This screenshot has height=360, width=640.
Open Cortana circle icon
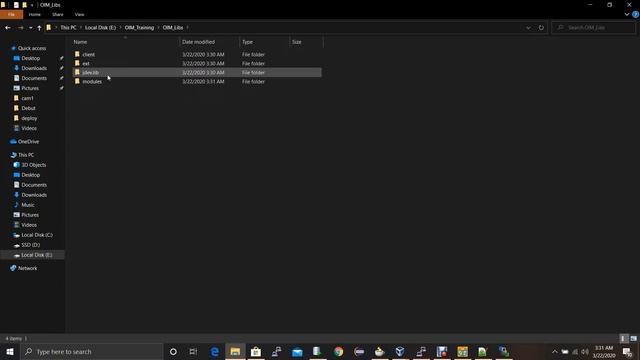pyautogui.click(x=173, y=351)
